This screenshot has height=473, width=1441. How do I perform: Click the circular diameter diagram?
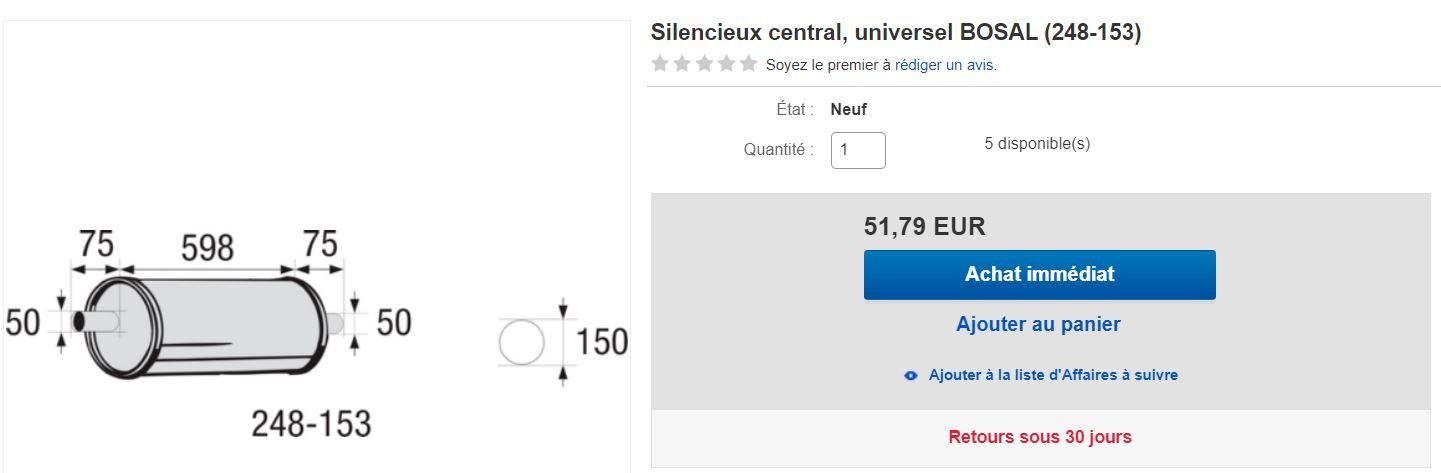[521, 342]
